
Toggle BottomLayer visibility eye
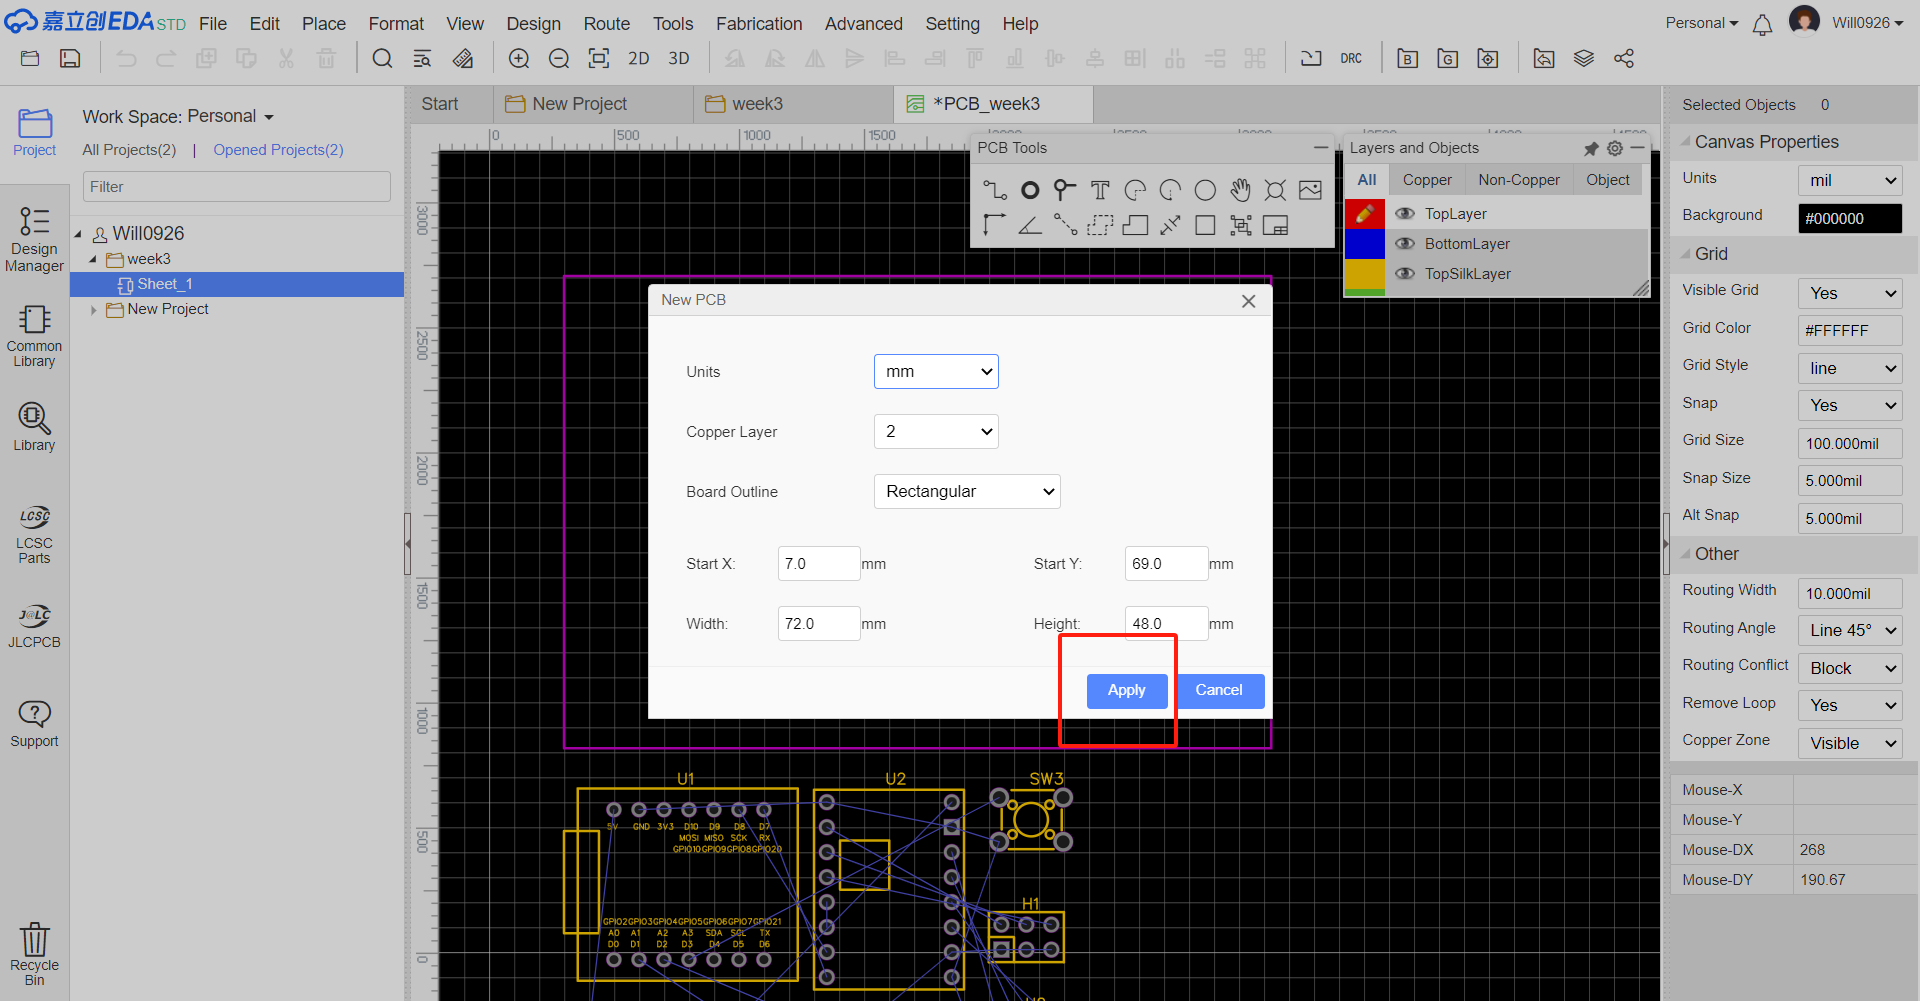coord(1405,244)
